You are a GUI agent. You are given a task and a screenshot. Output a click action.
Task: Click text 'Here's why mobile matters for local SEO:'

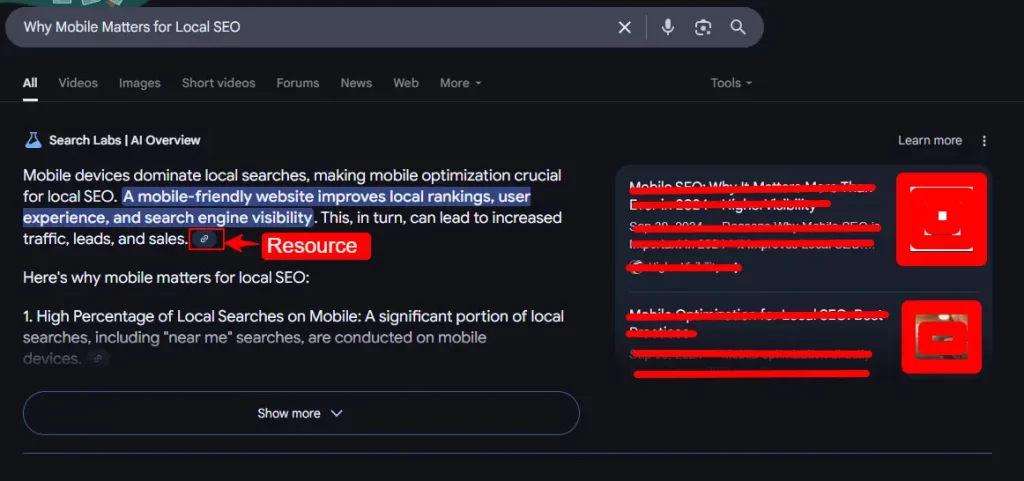tap(165, 277)
